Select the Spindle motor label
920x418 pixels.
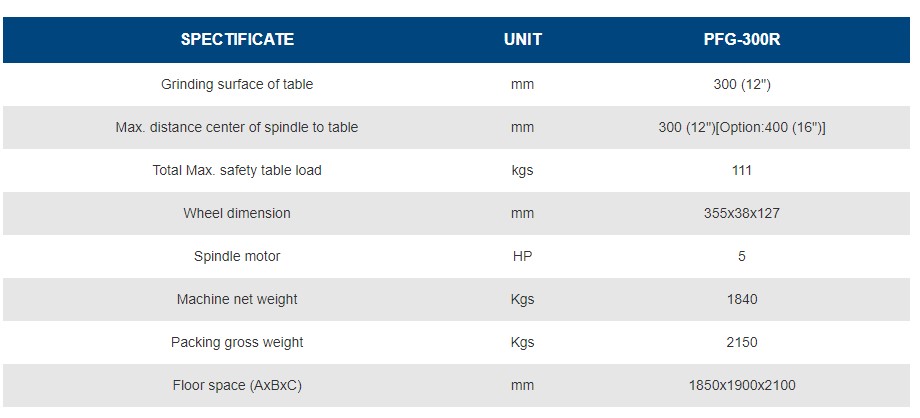coord(237,257)
